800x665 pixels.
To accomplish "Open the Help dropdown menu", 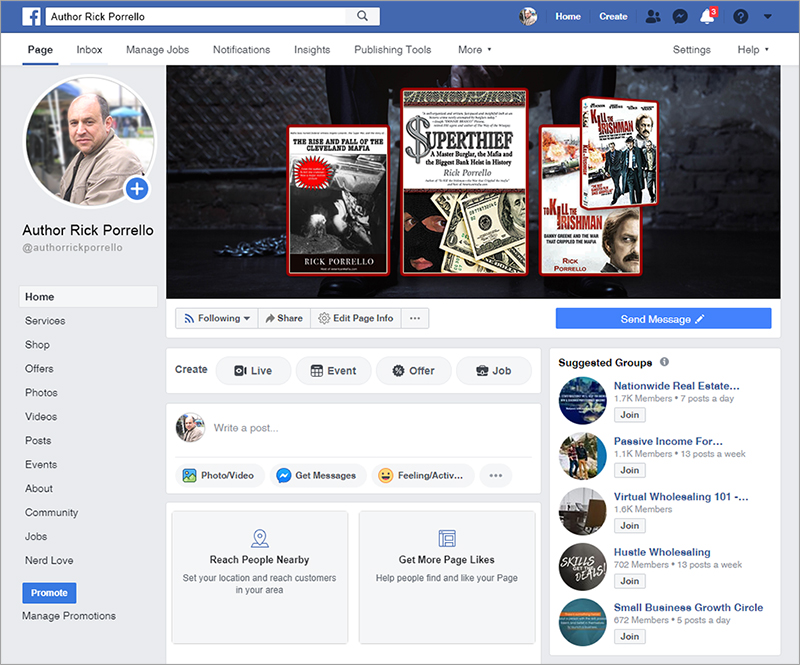I will pyautogui.click(x=753, y=50).
